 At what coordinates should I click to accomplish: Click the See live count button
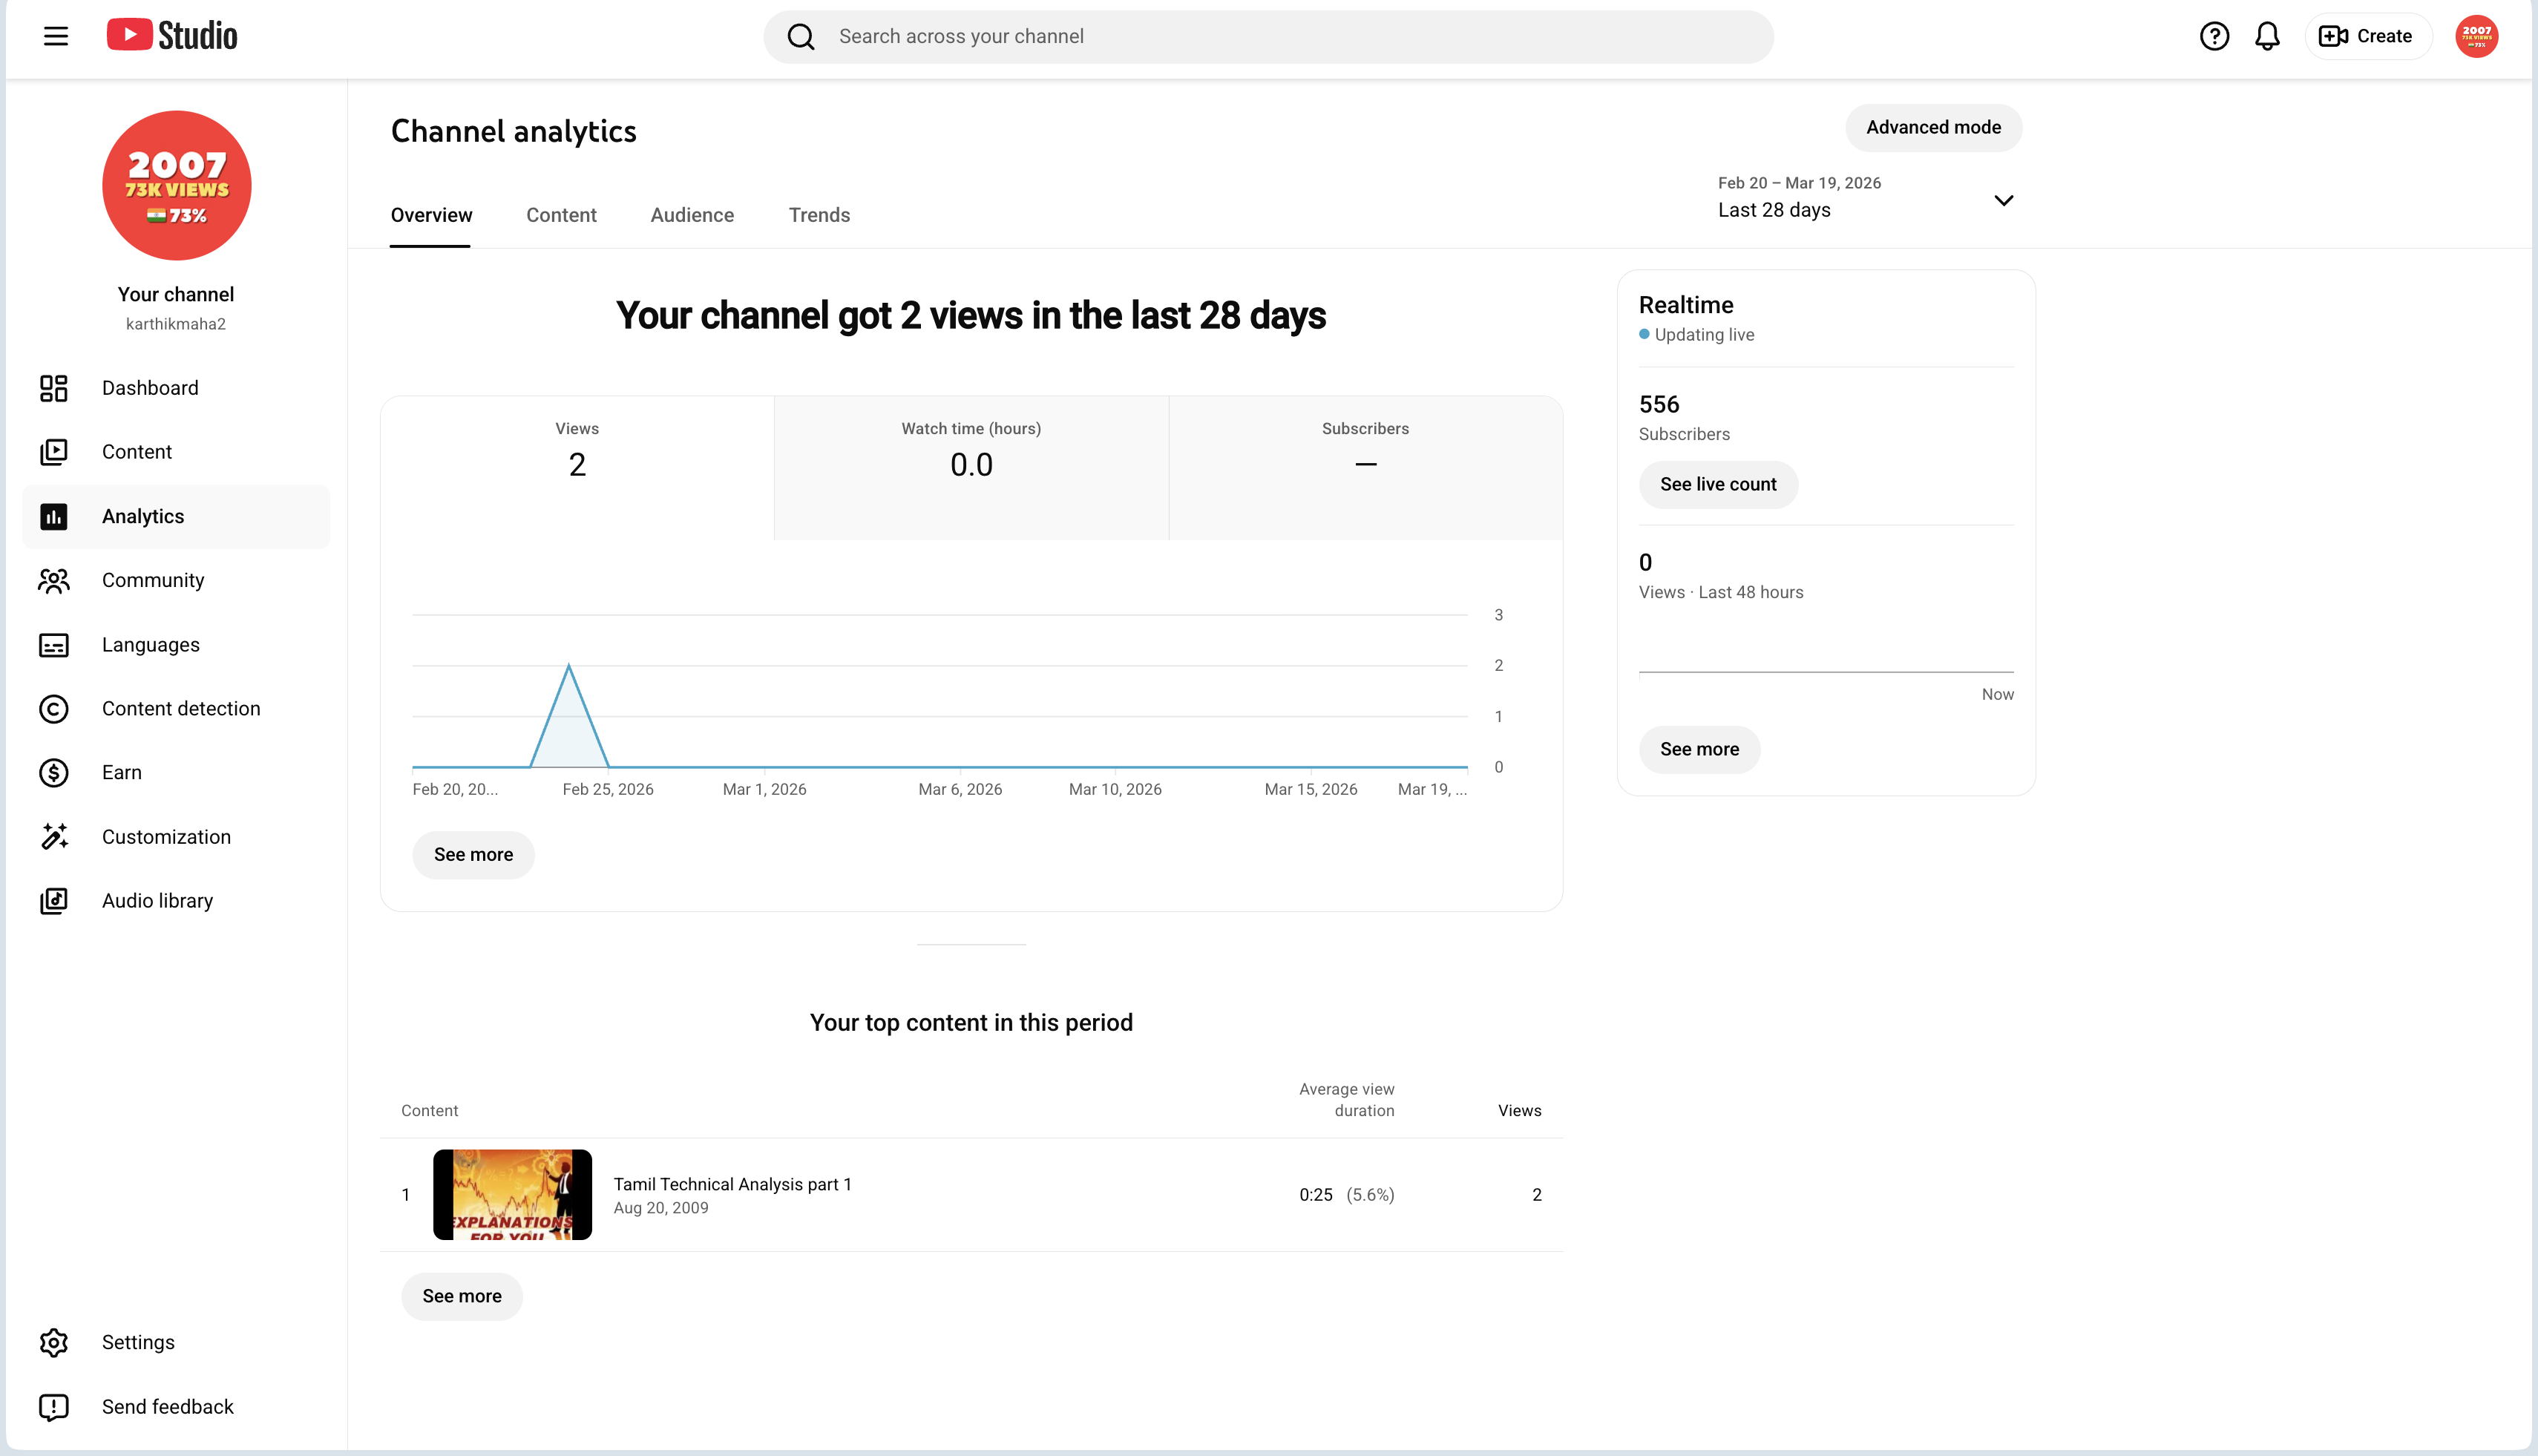(x=1718, y=484)
